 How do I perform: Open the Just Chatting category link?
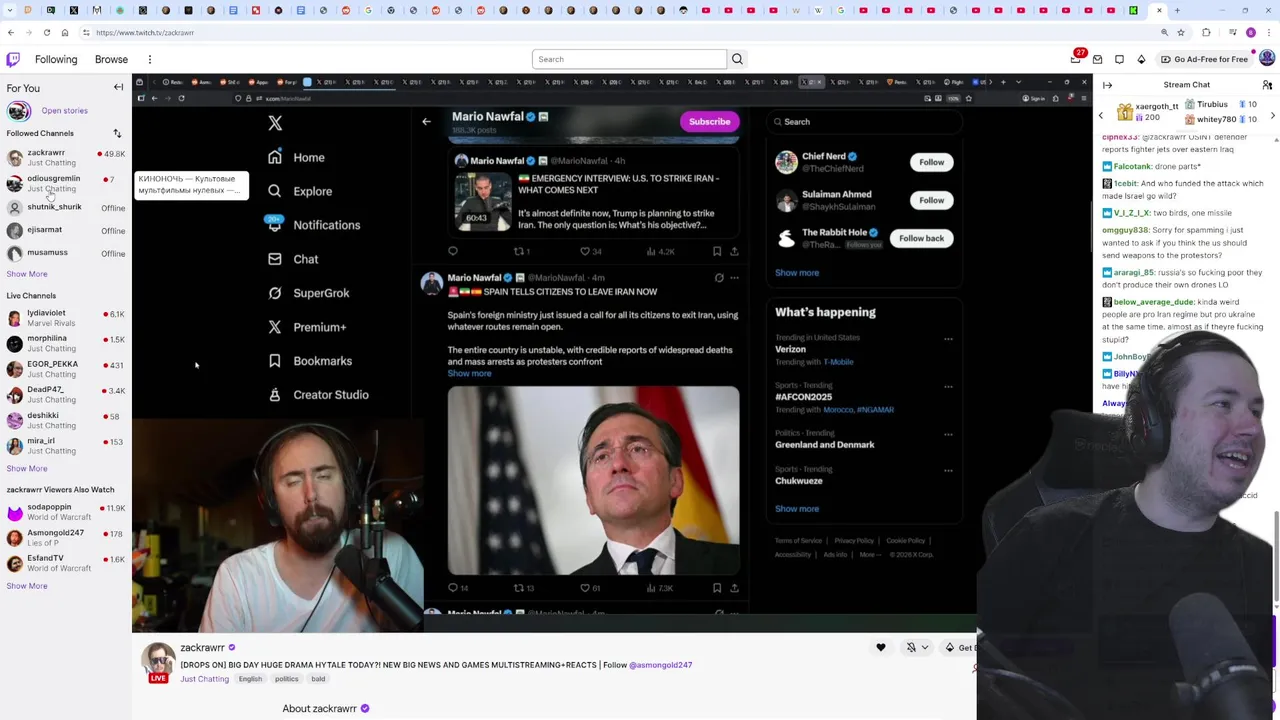204,679
